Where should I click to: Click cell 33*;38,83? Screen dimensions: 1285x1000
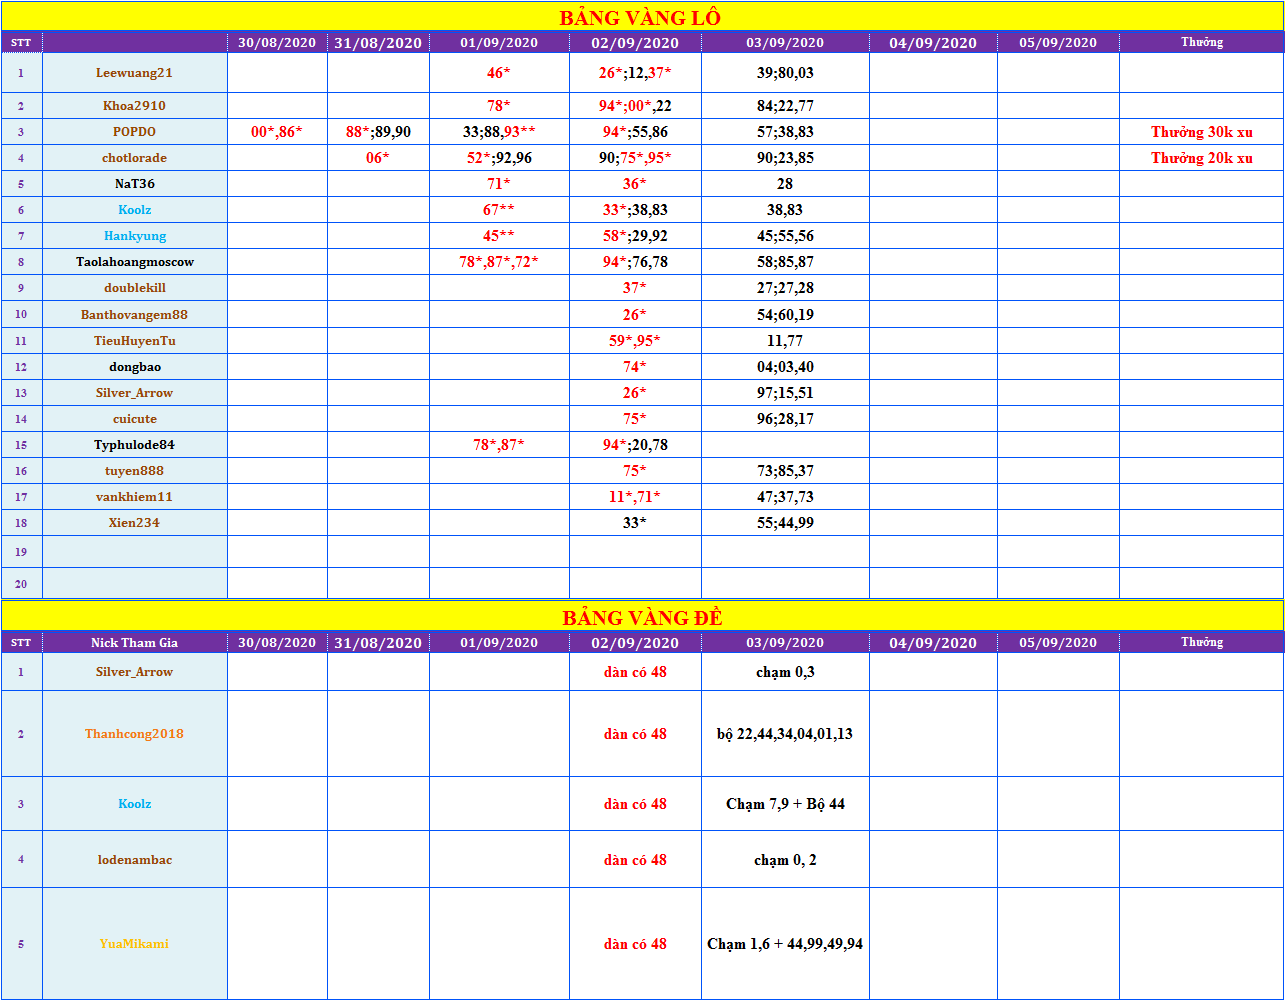(635, 210)
